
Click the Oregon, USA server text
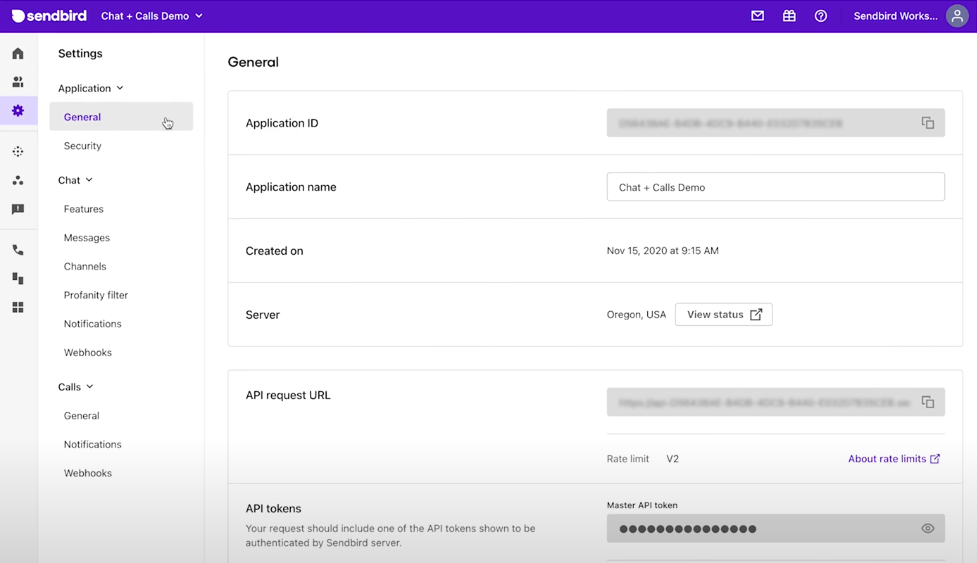[636, 315]
